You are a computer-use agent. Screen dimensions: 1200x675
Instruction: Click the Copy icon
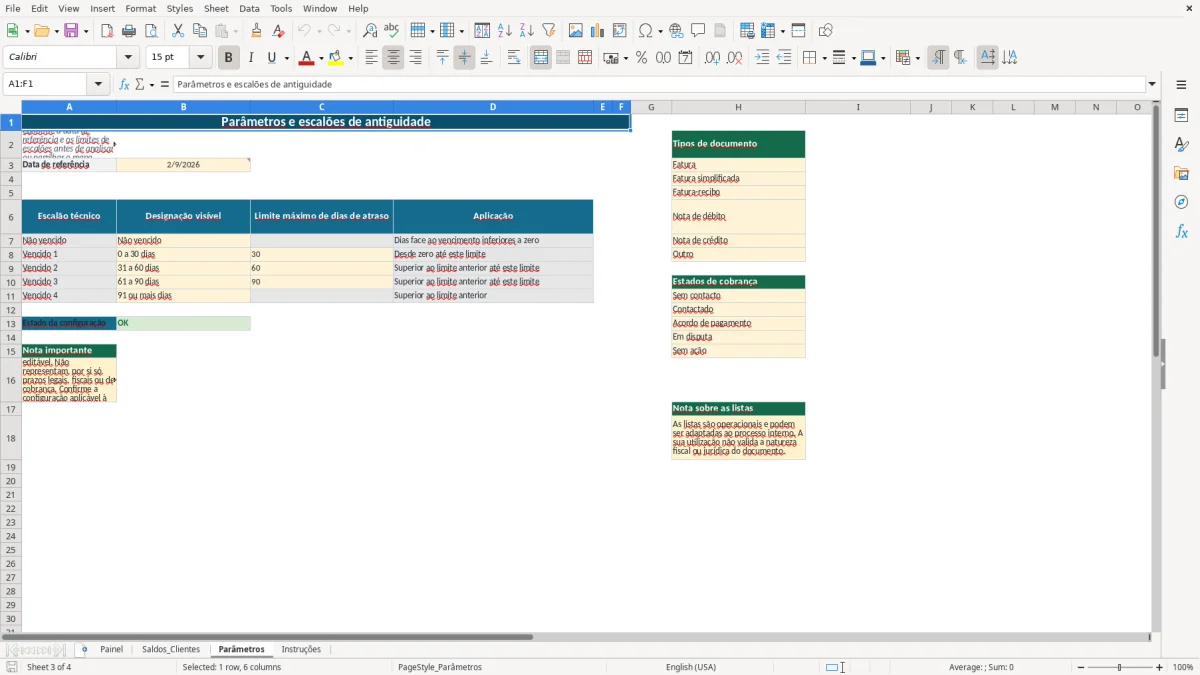(x=200, y=31)
